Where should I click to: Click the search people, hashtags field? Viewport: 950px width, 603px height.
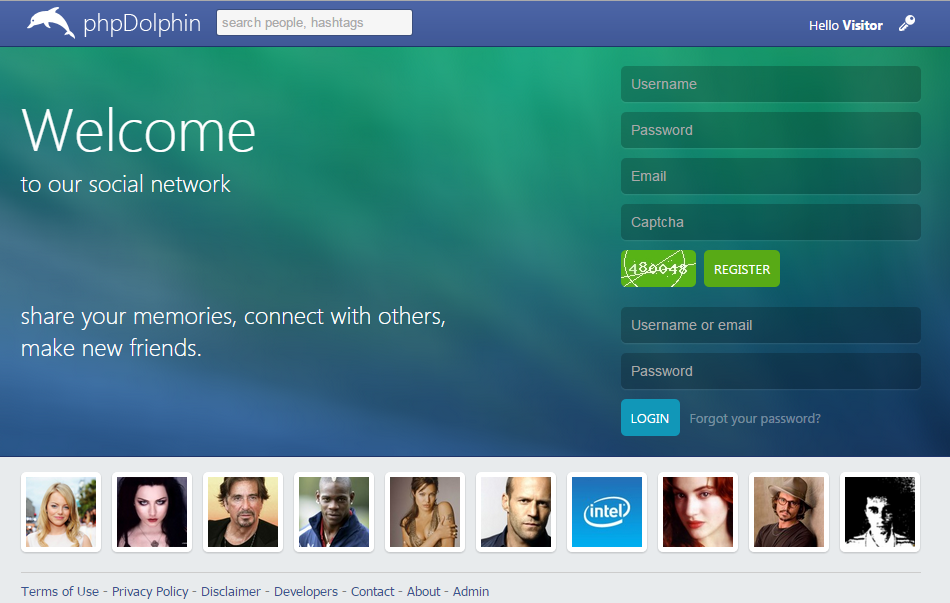click(314, 22)
